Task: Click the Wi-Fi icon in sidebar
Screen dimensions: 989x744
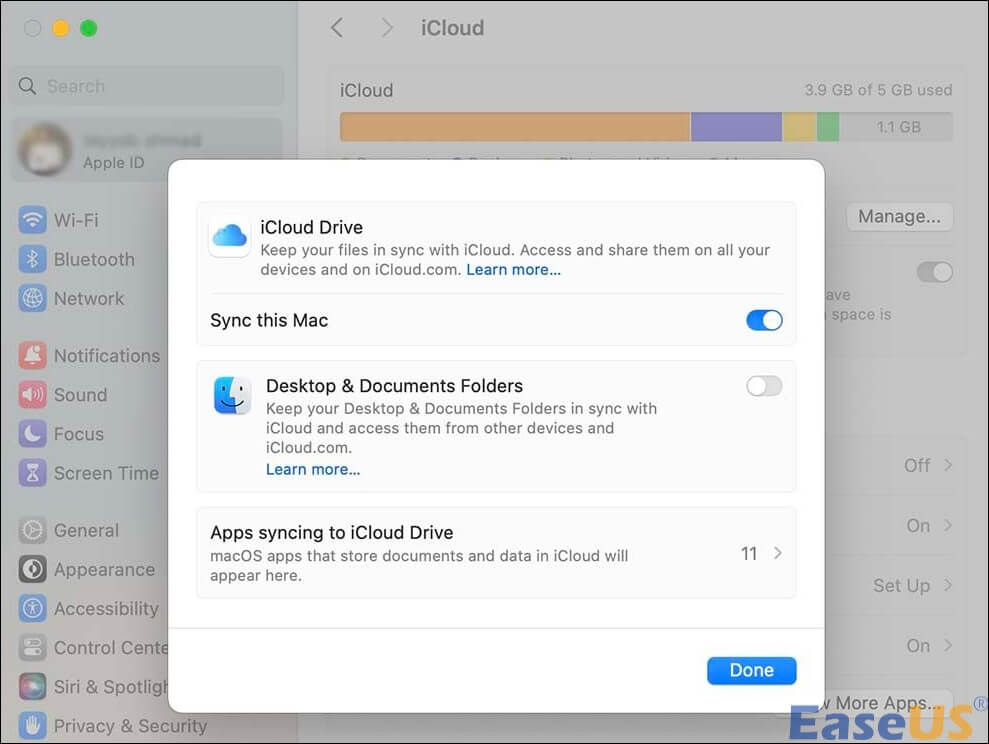Action: click(33, 220)
